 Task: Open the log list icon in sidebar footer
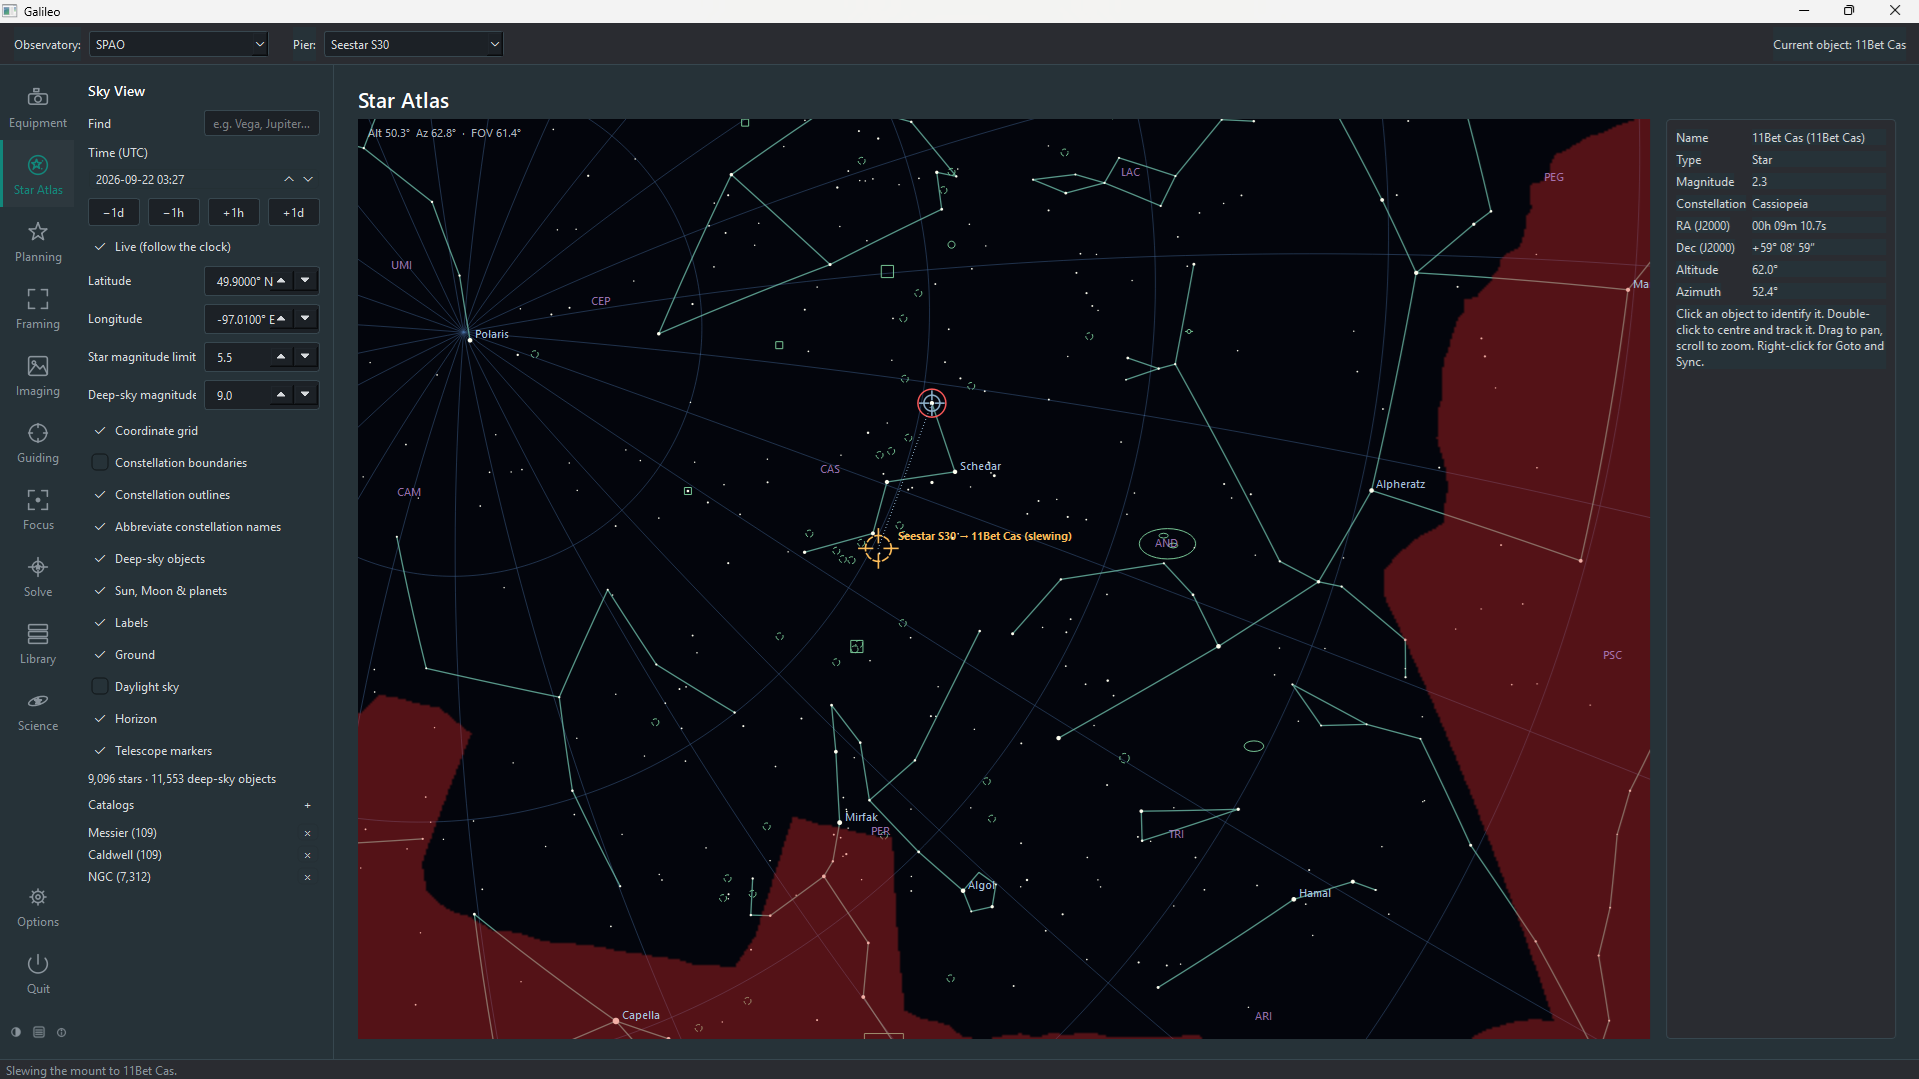[x=39, y=1032]
